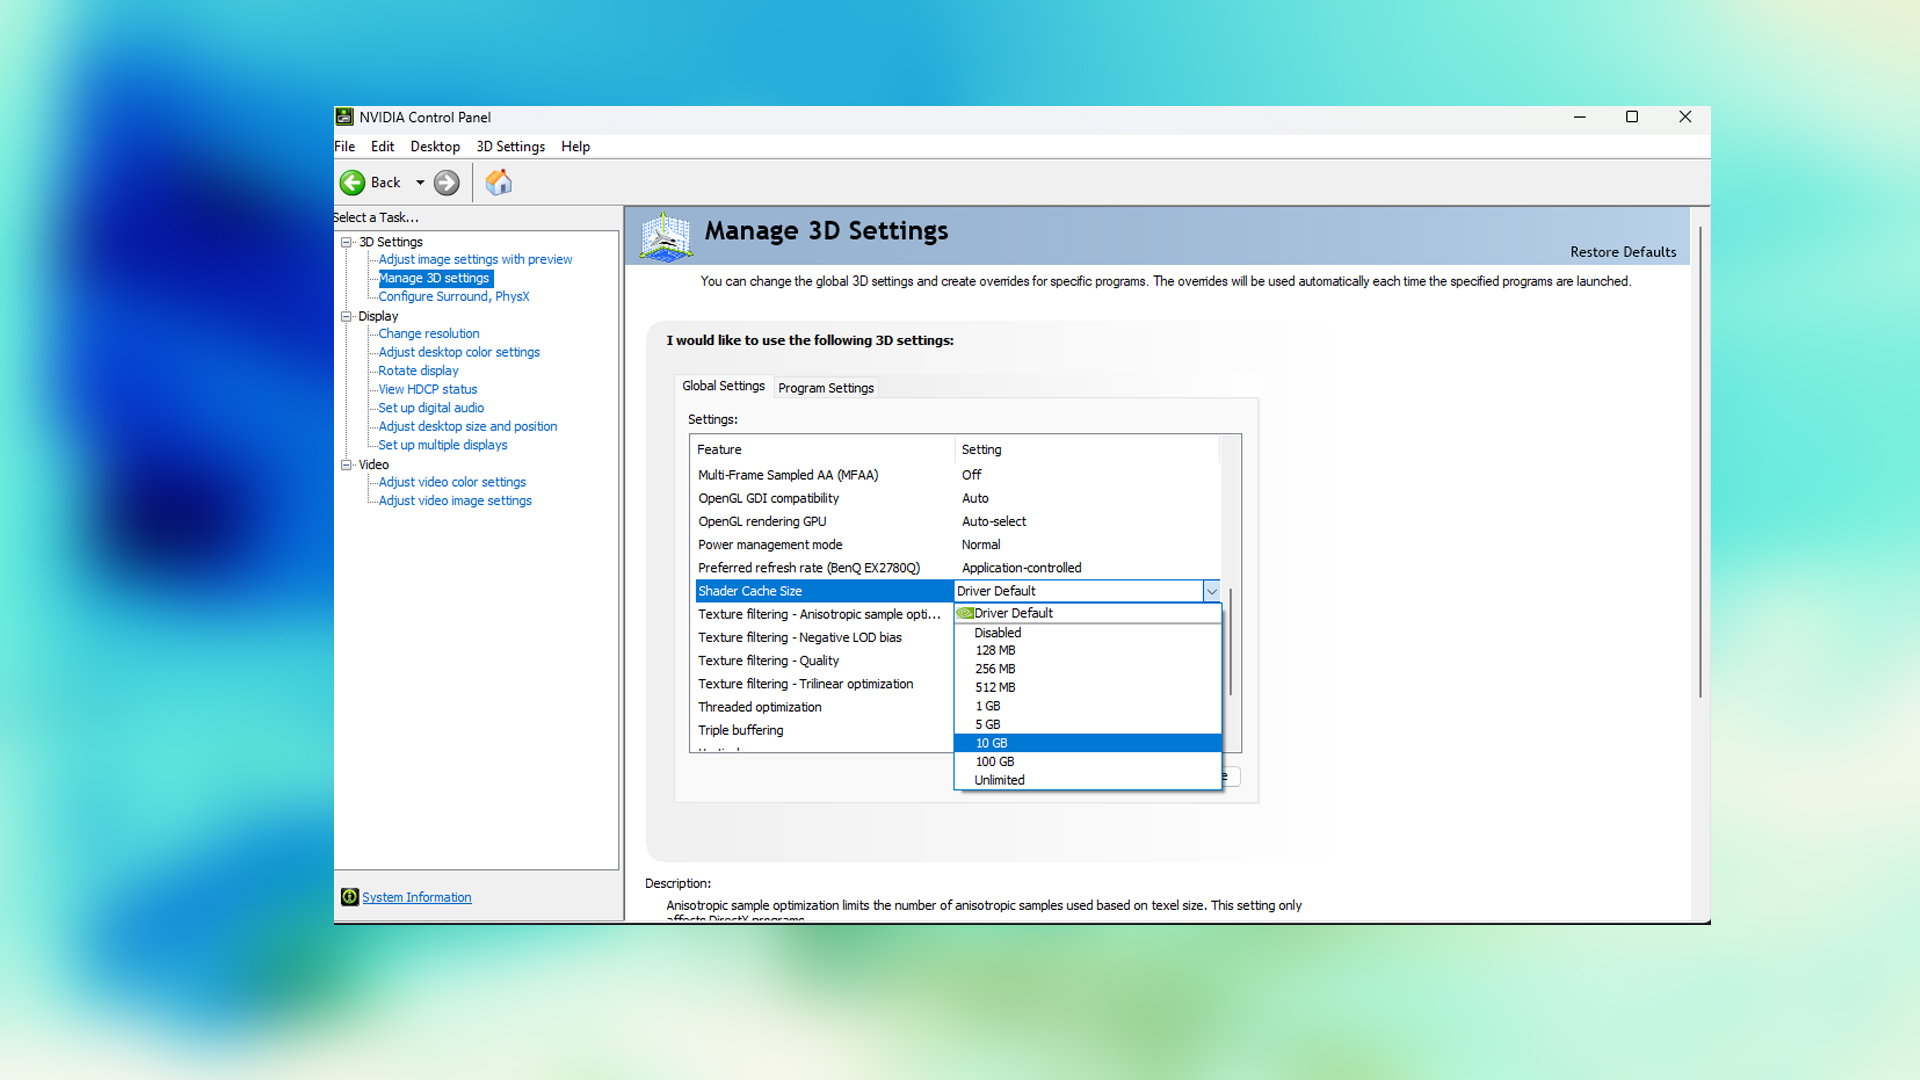Select Power management mode row

click(957, 545)
